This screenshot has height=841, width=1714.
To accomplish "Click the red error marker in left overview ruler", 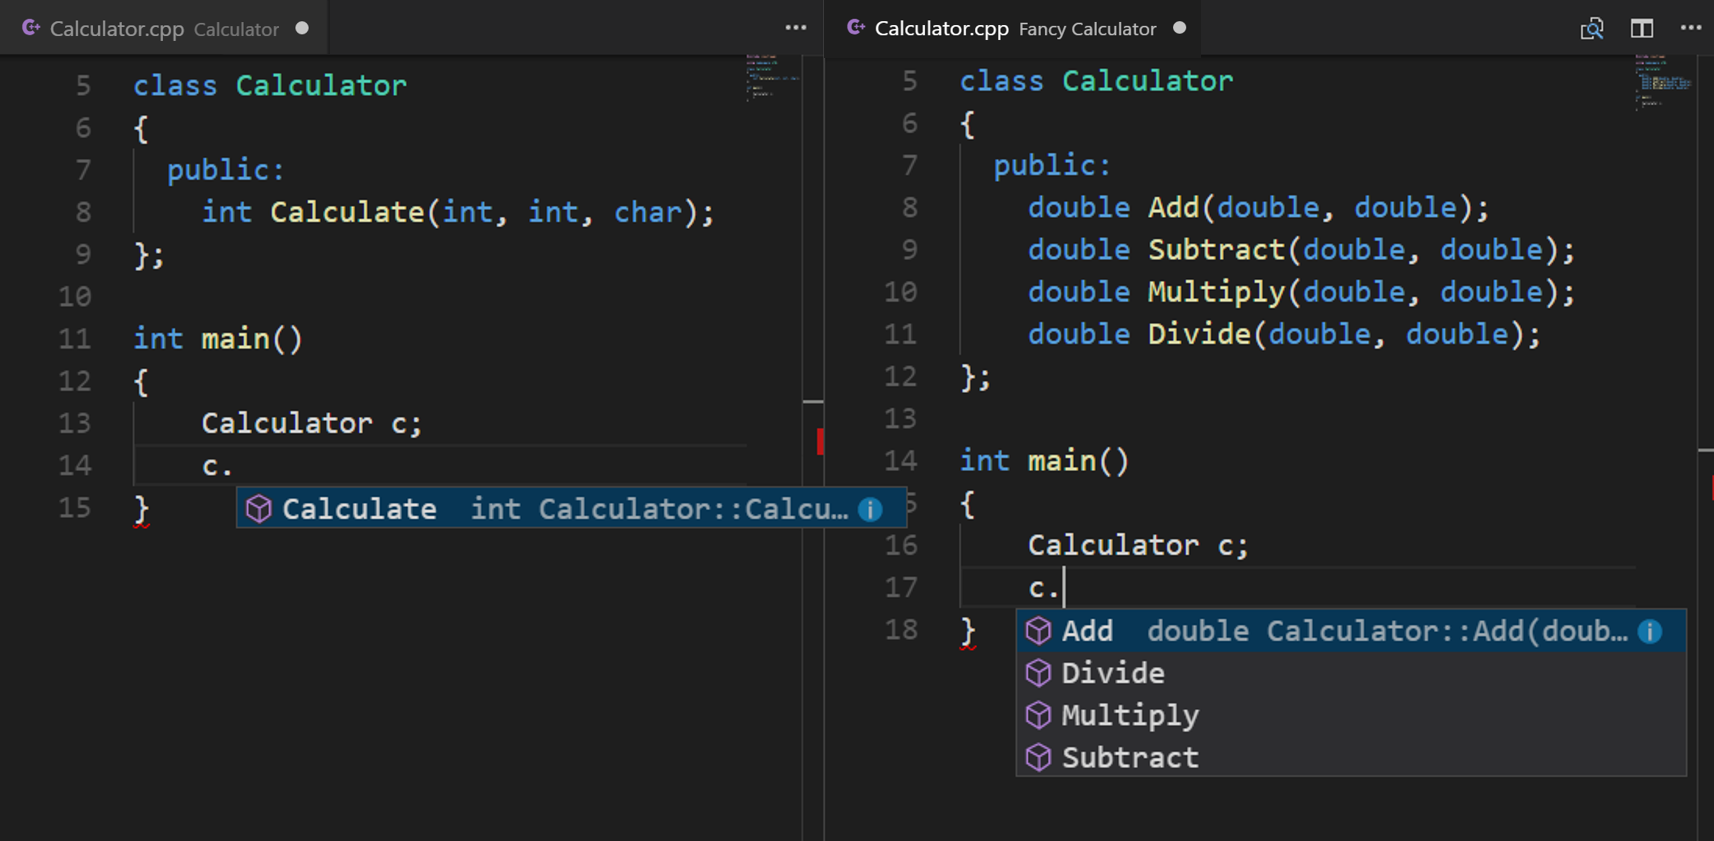I will (820, 441).
